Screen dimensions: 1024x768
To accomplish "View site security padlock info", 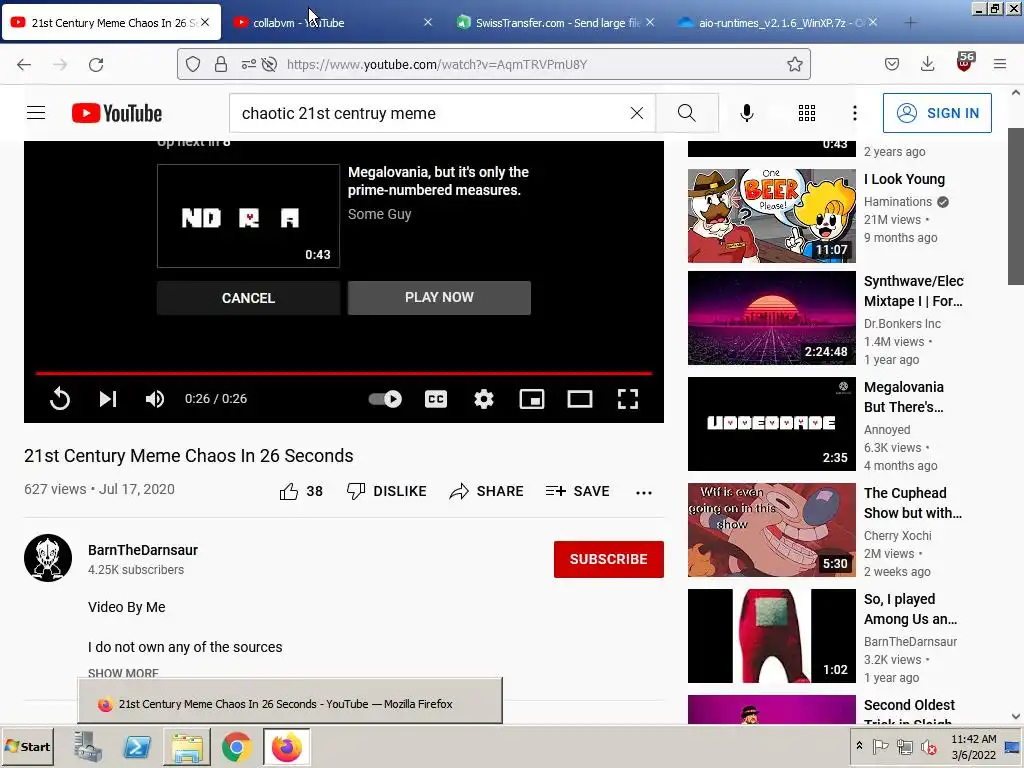I will [x=221, y=64].
